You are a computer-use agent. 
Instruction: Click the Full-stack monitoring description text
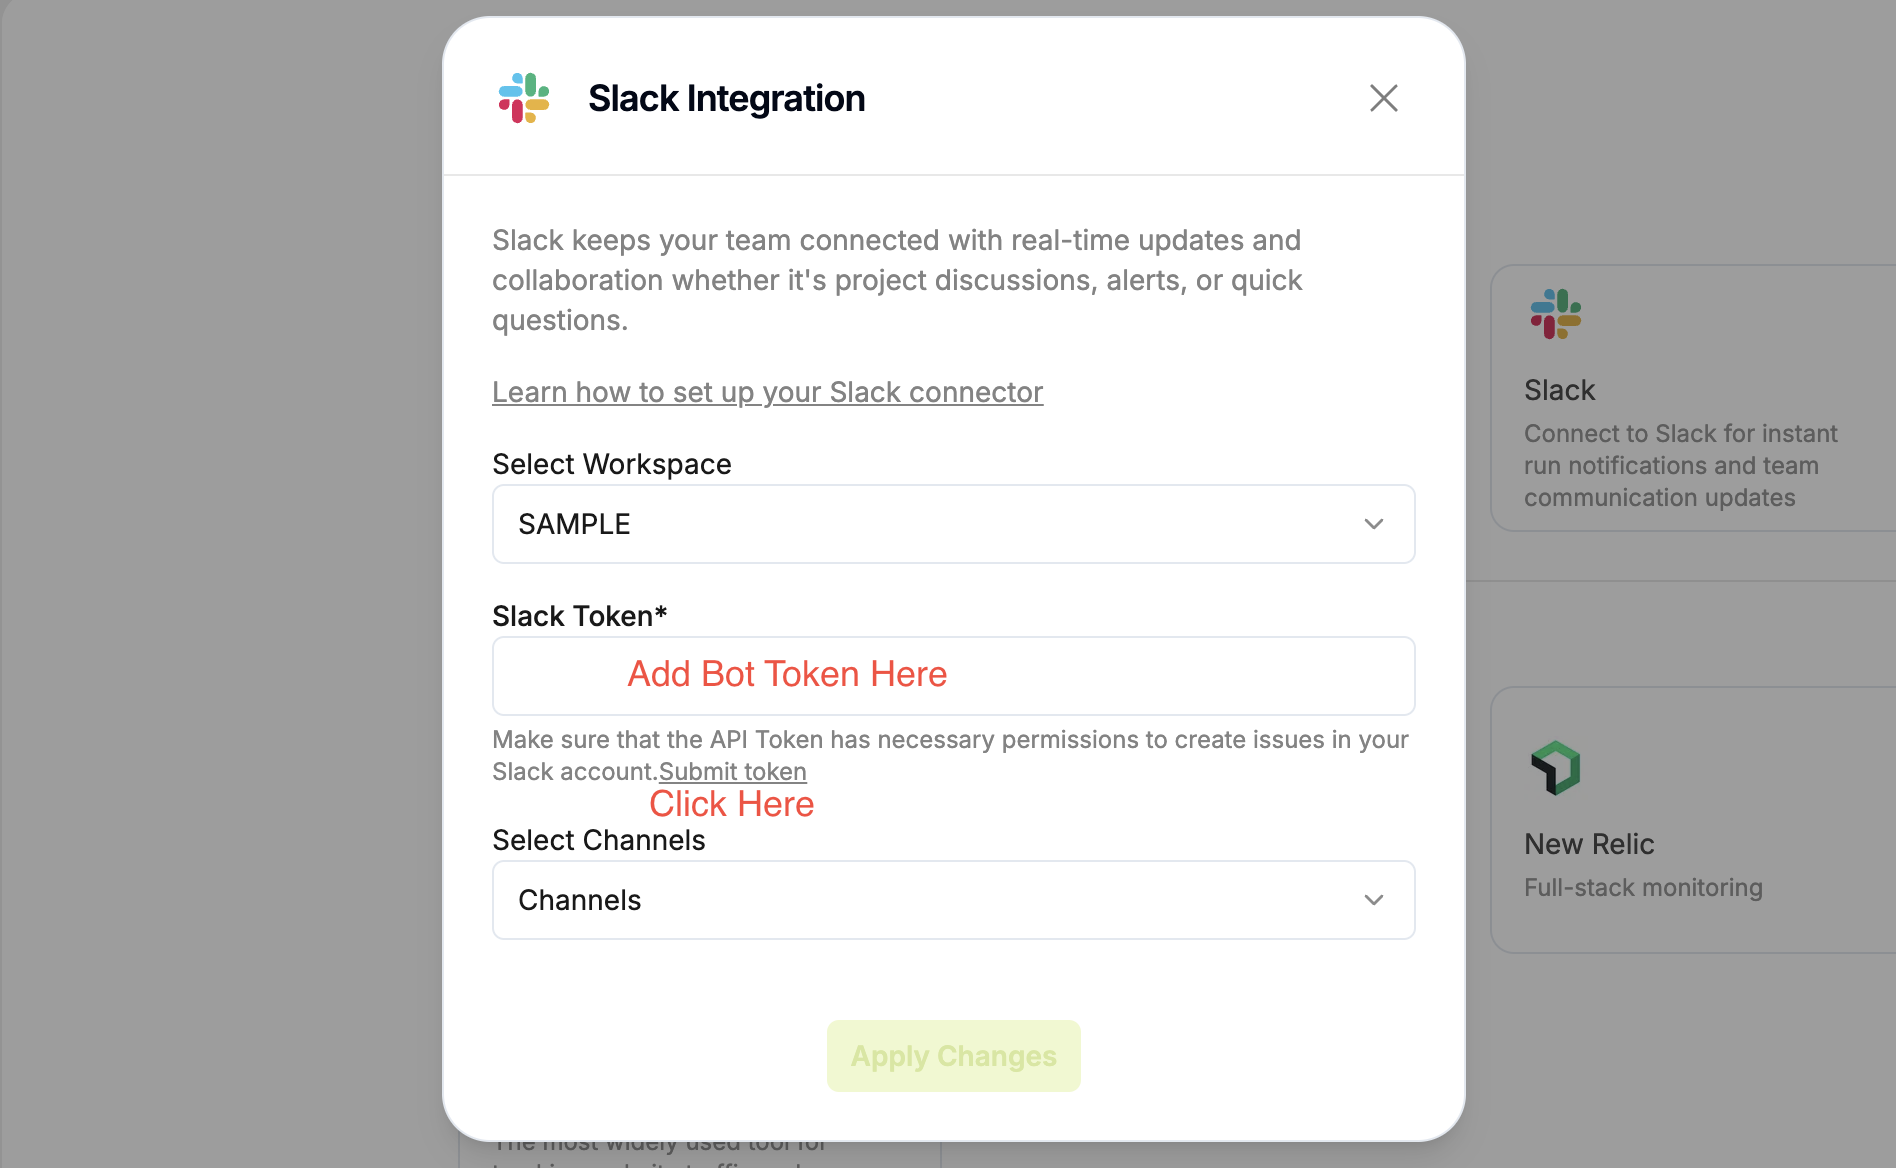(x=1643, y=888)
